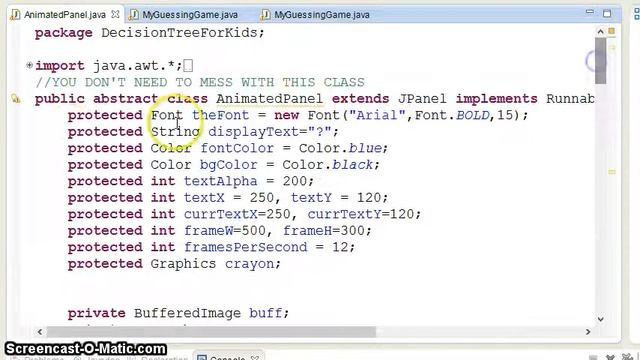Click the warning marker beside class declaration

click(16, 98)
